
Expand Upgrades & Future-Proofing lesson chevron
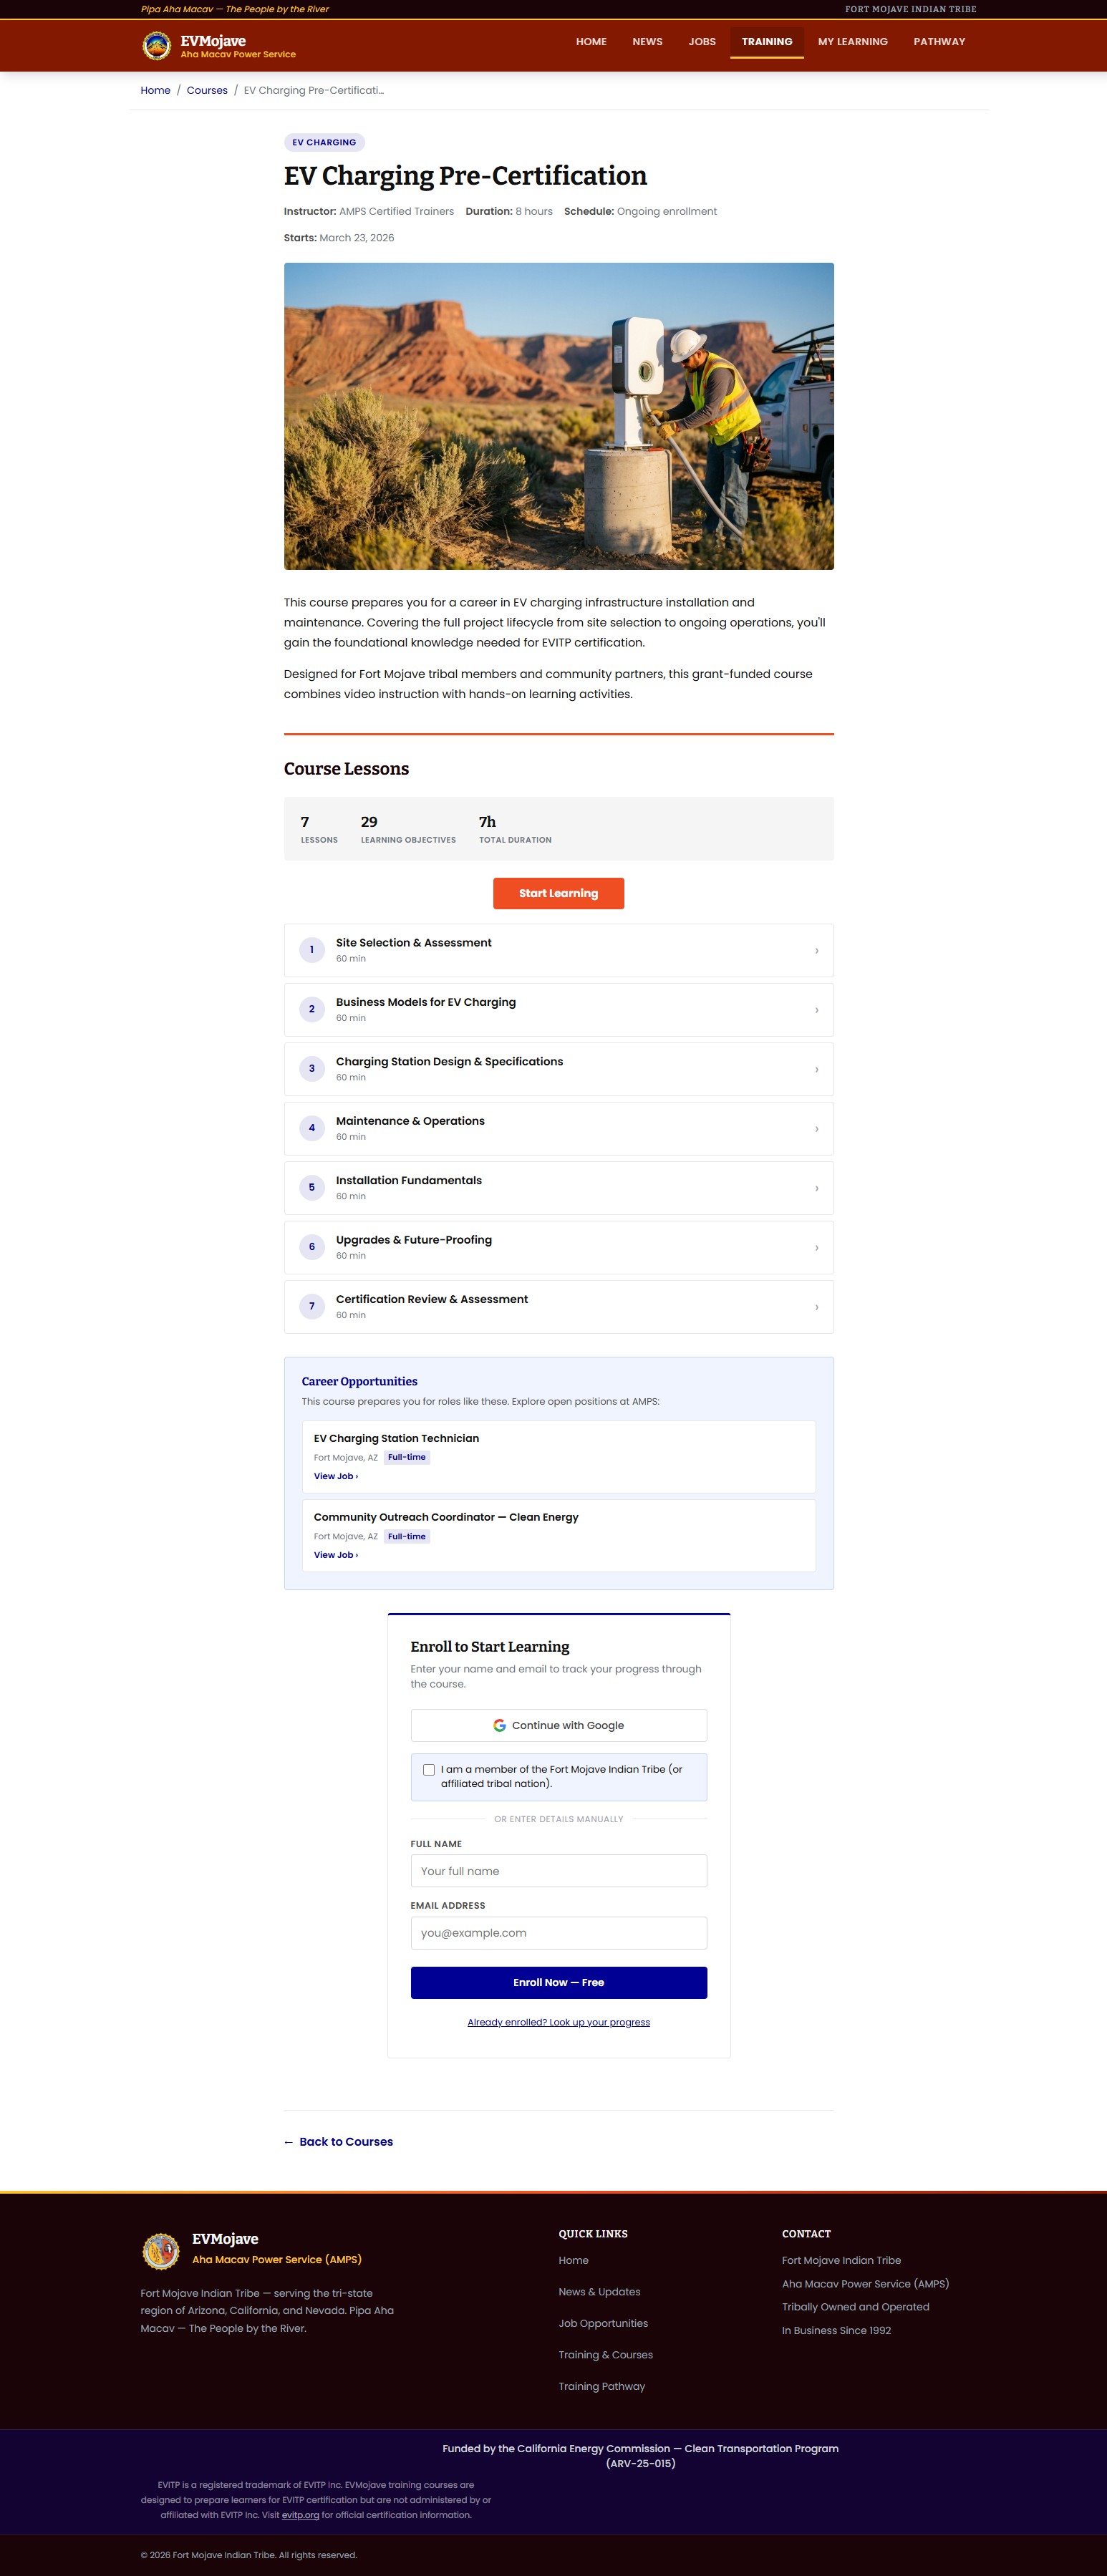coord(816,1248)
